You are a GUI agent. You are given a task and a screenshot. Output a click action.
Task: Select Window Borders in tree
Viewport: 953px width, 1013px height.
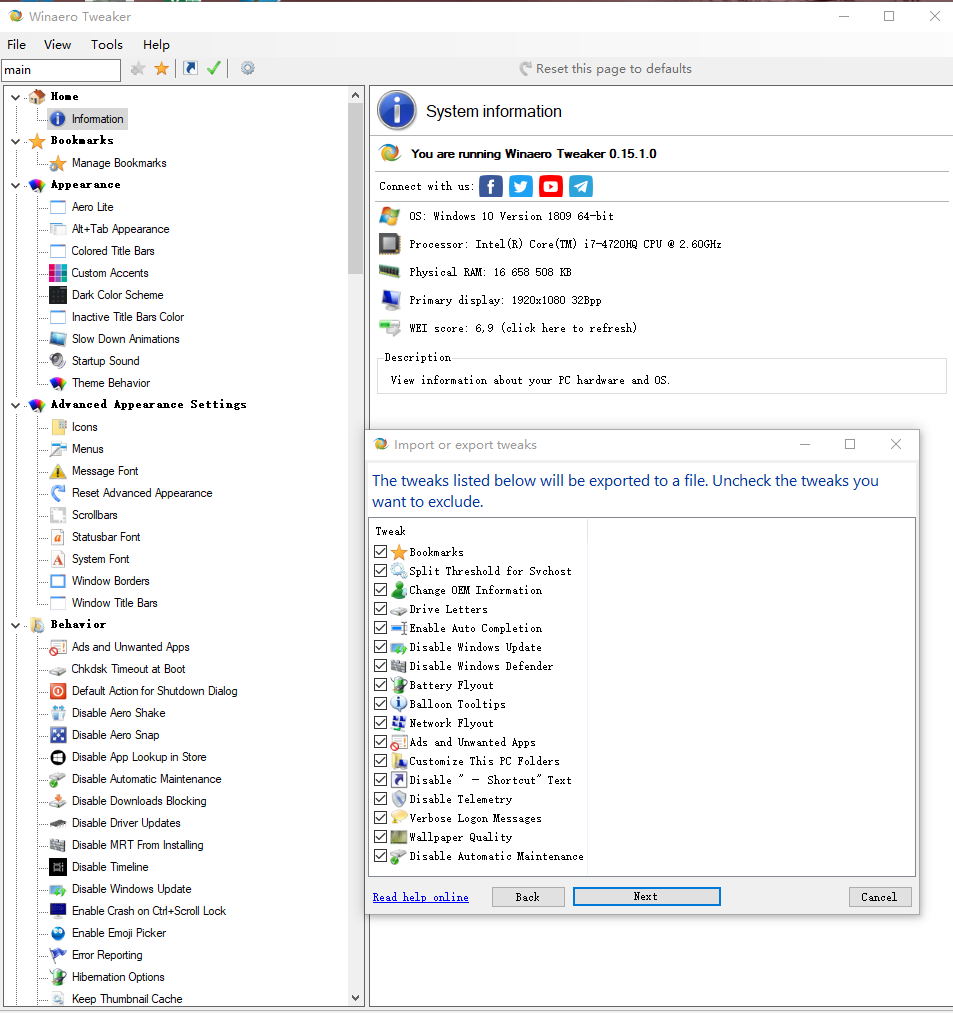pyautogui.click(x=110, y=581)
